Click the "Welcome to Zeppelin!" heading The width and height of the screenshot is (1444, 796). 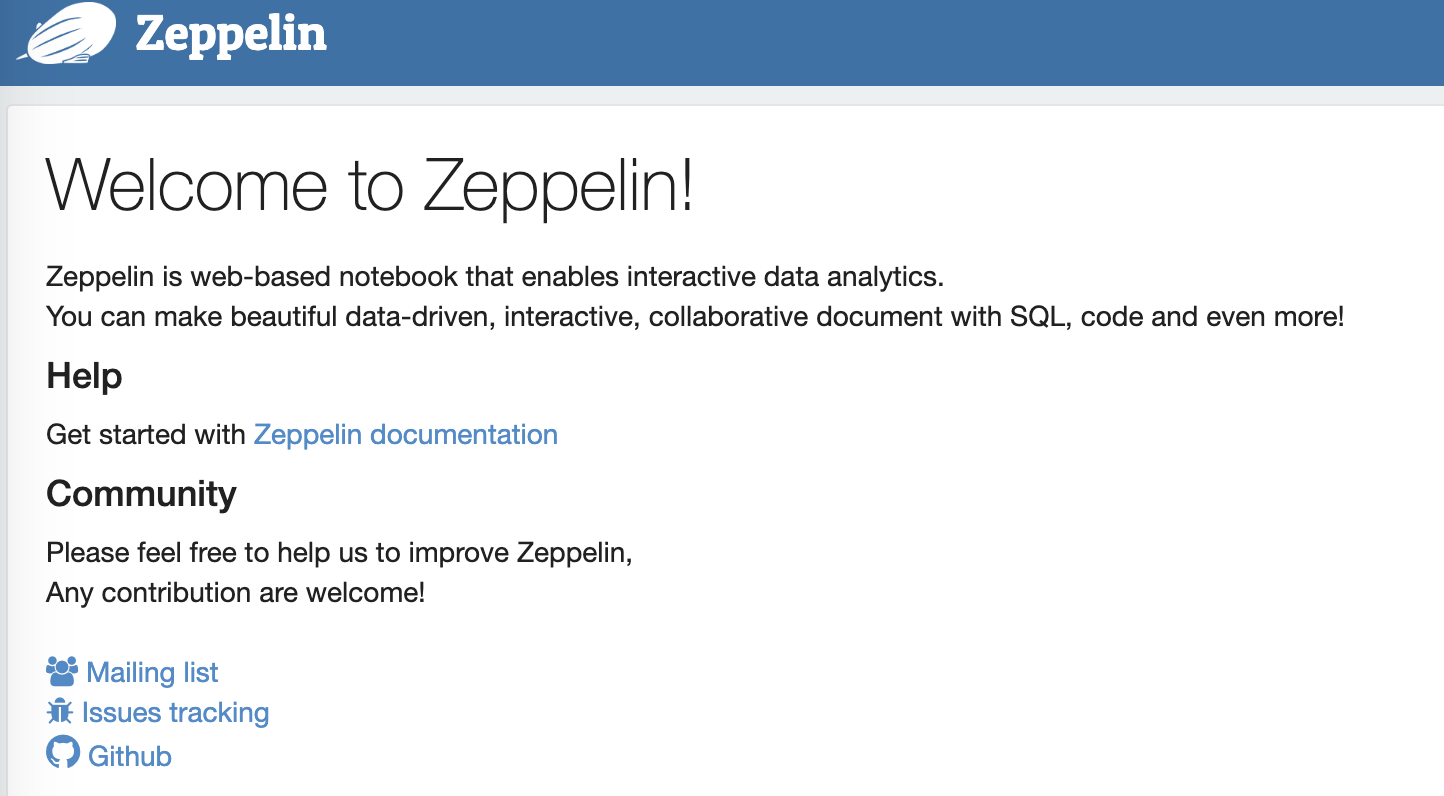pos(369,186)
